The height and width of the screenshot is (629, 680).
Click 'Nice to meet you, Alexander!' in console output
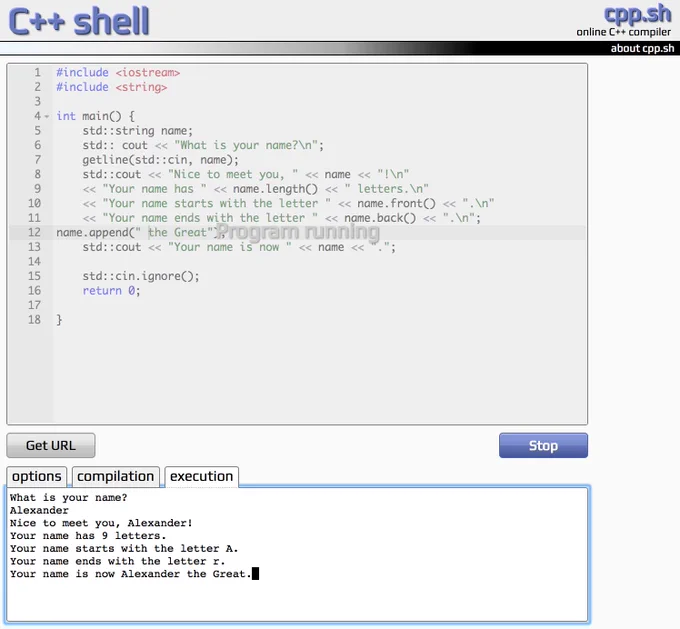click(x=101, y=523)
